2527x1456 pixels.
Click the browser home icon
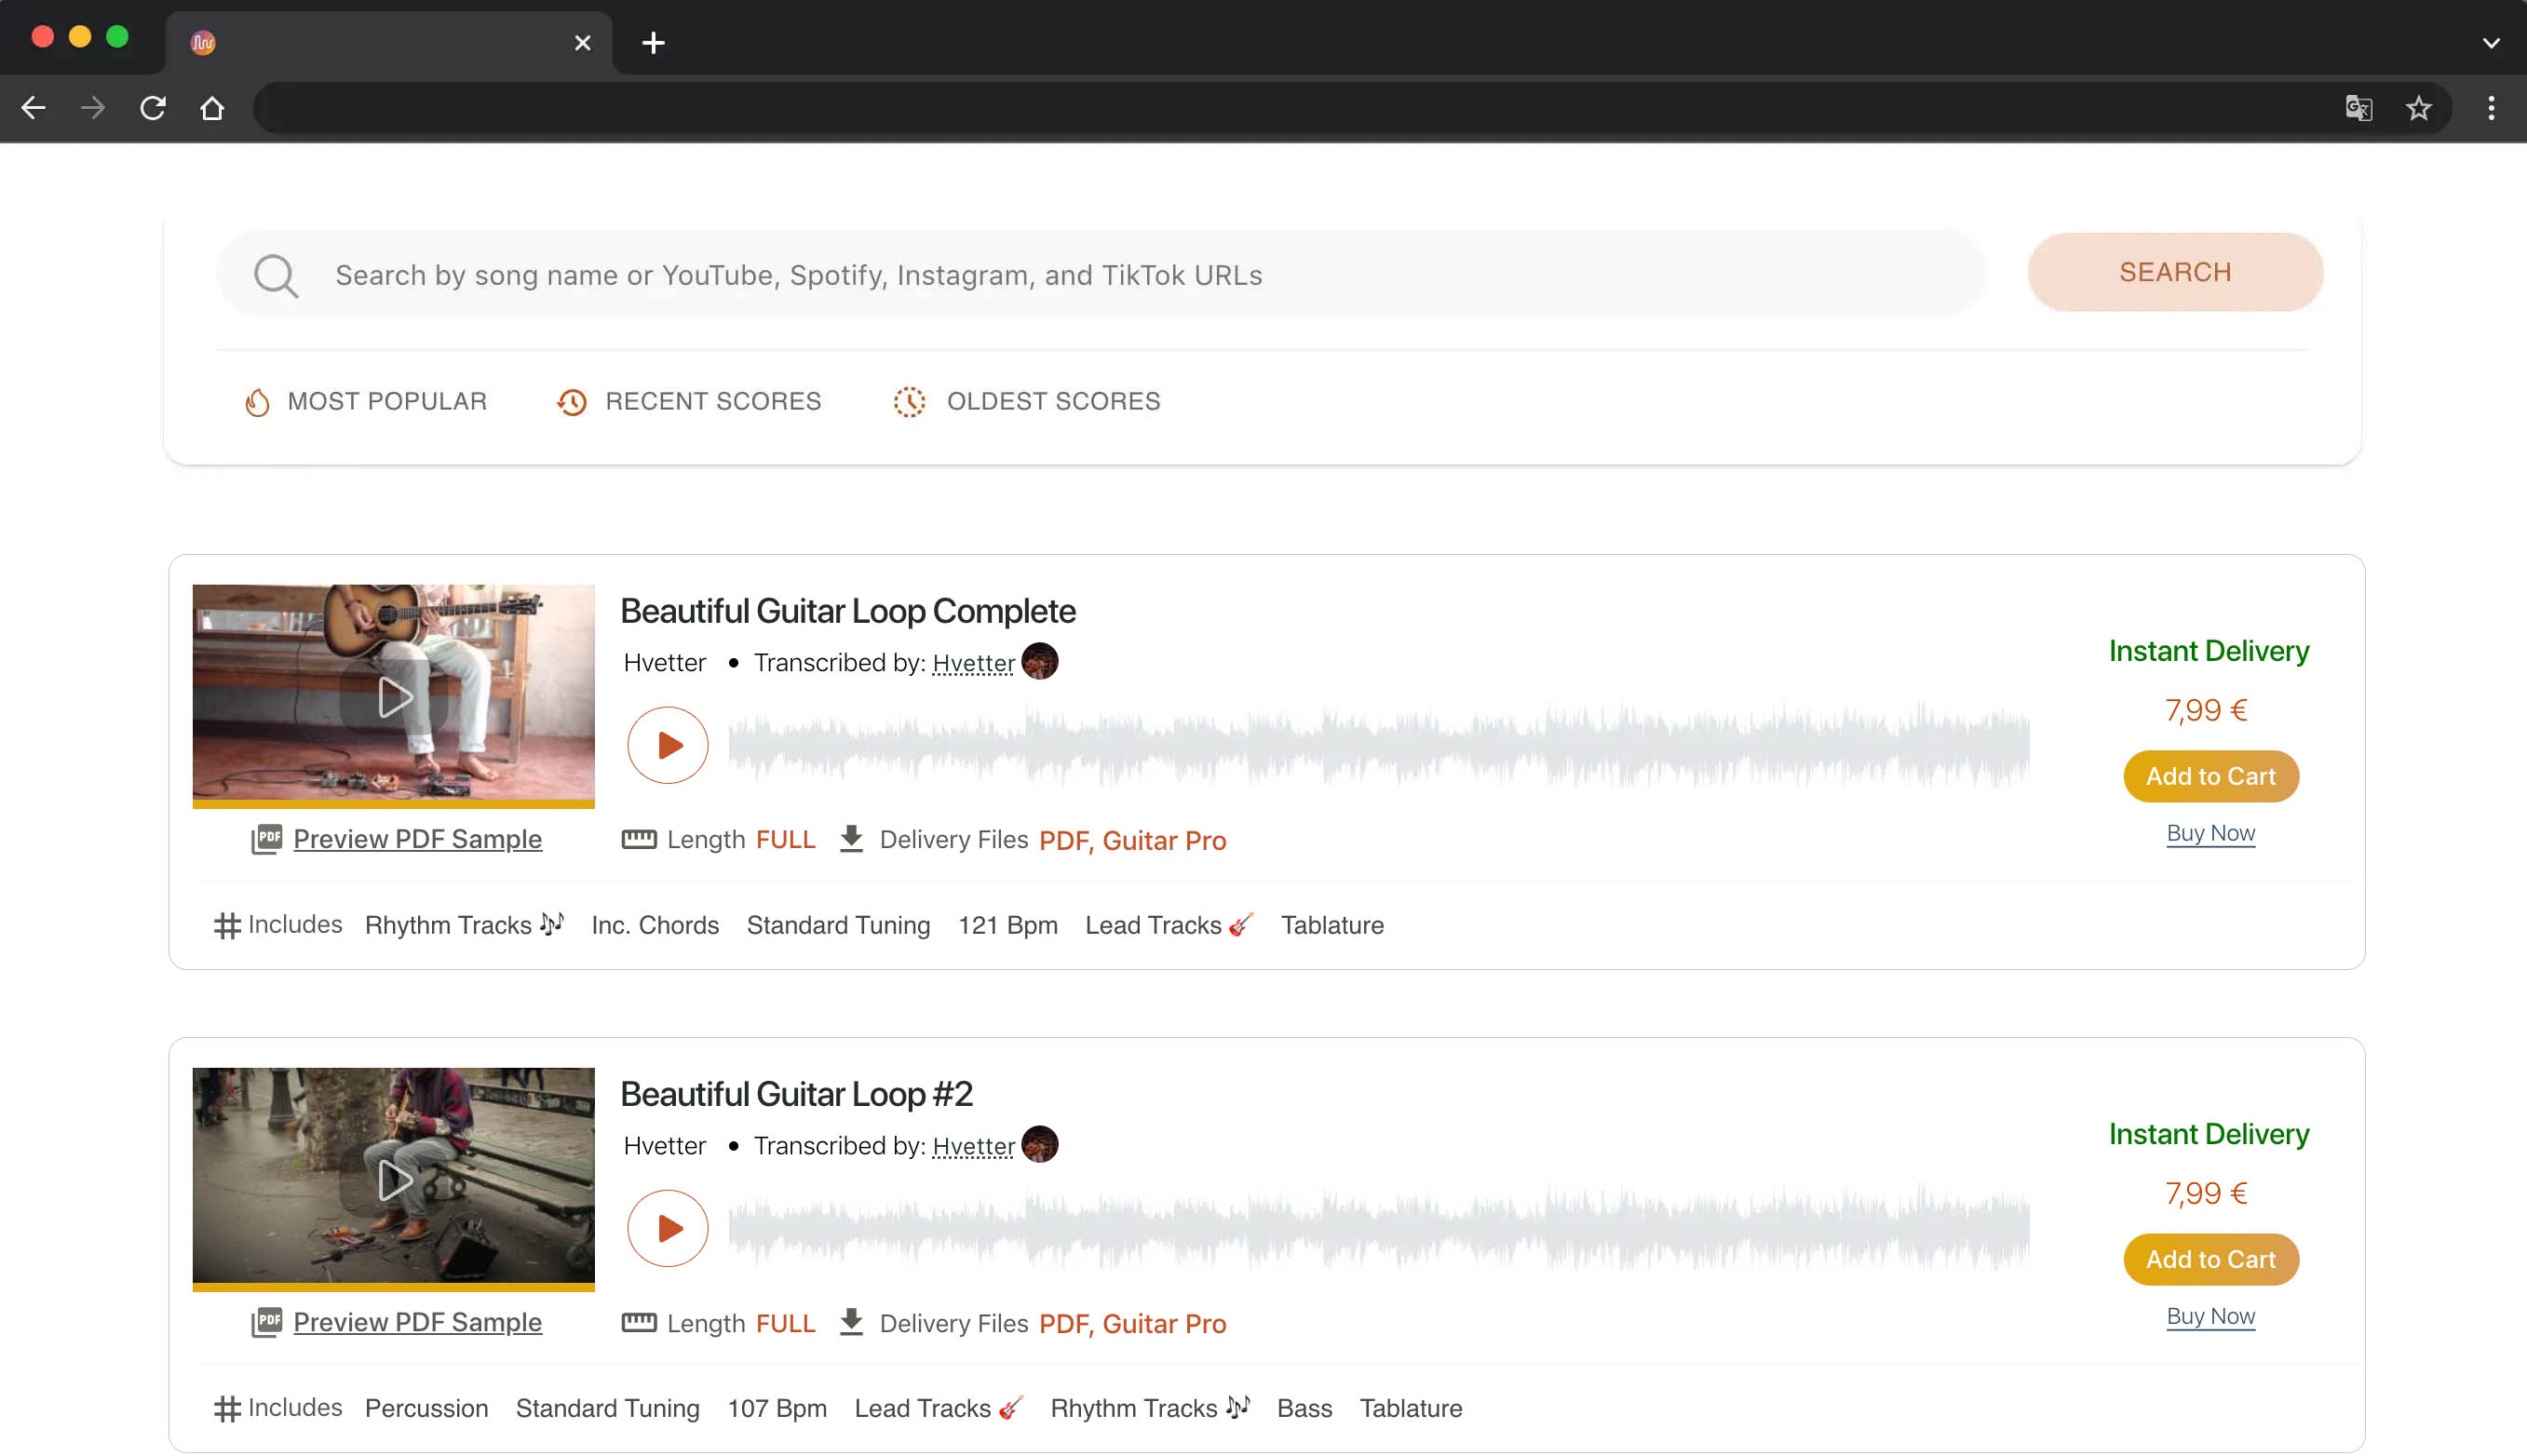[212, 108]
